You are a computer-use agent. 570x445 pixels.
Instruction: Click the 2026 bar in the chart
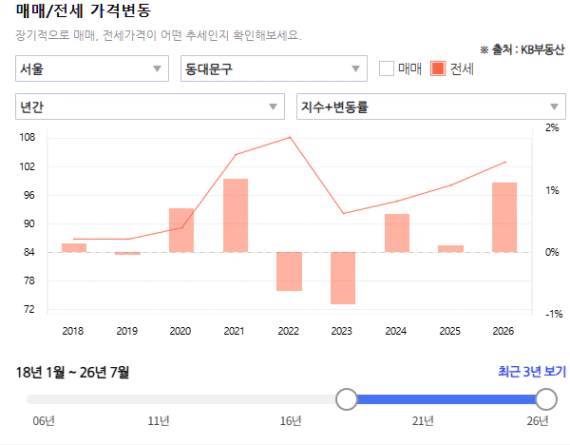pos(505,217)
